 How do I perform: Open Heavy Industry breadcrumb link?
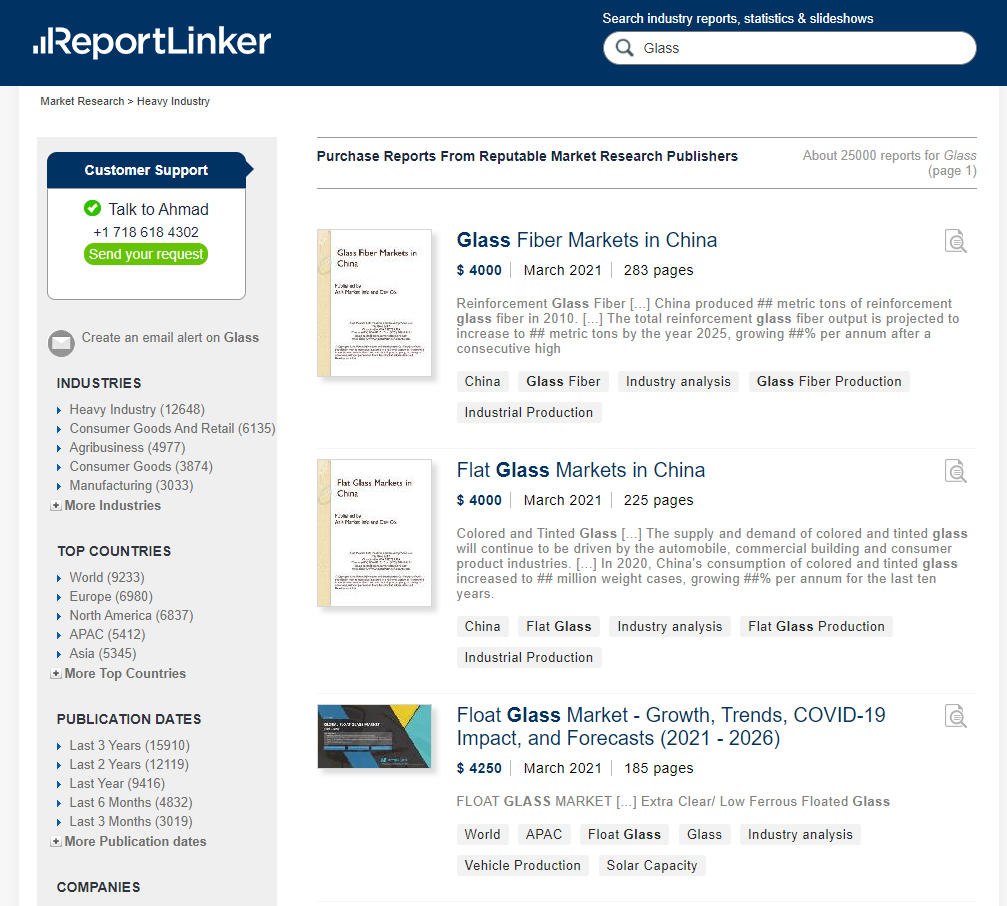(173, 101)
